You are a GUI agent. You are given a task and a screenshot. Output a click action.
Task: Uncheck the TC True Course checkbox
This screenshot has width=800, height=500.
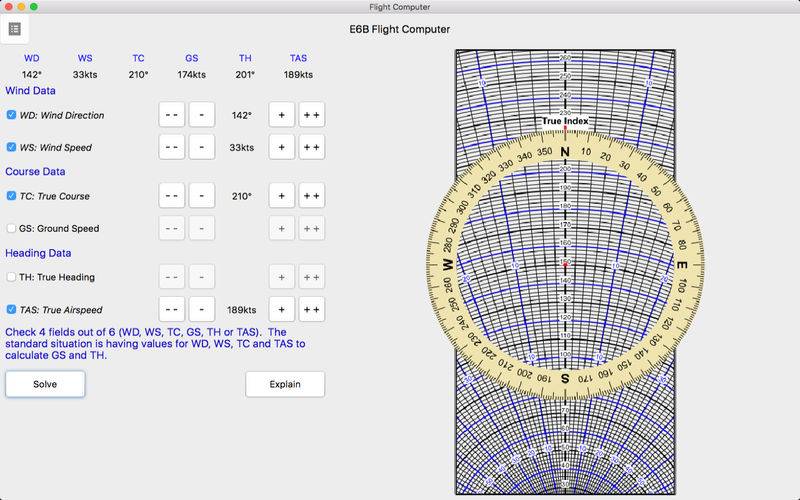(x=11, y=196)
